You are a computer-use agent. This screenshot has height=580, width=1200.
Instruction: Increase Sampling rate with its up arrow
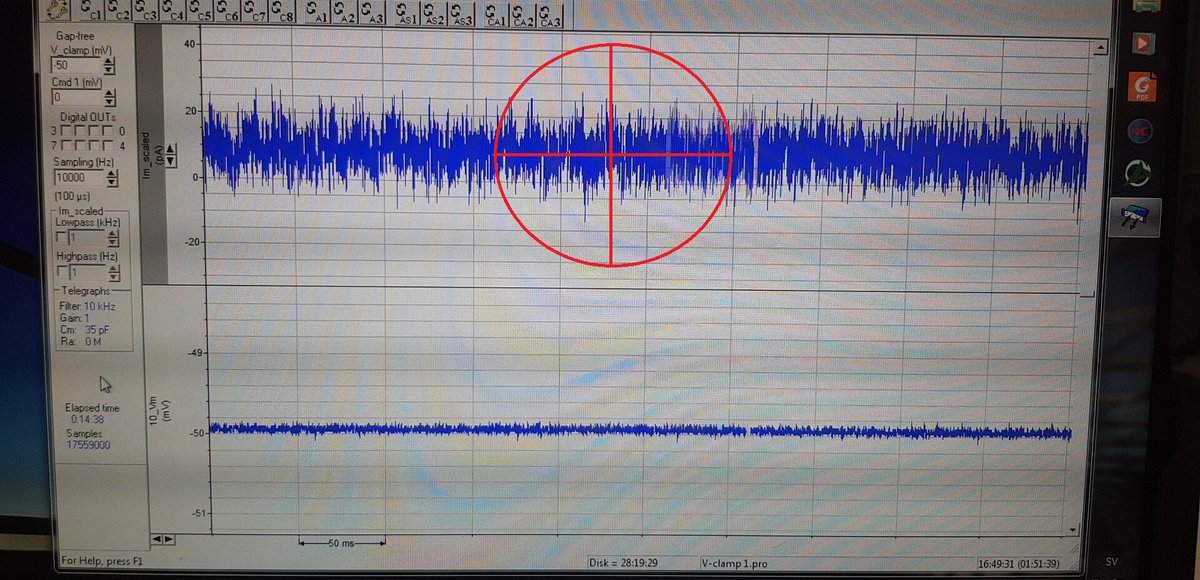pyautogui.click(x=112, y=173)
